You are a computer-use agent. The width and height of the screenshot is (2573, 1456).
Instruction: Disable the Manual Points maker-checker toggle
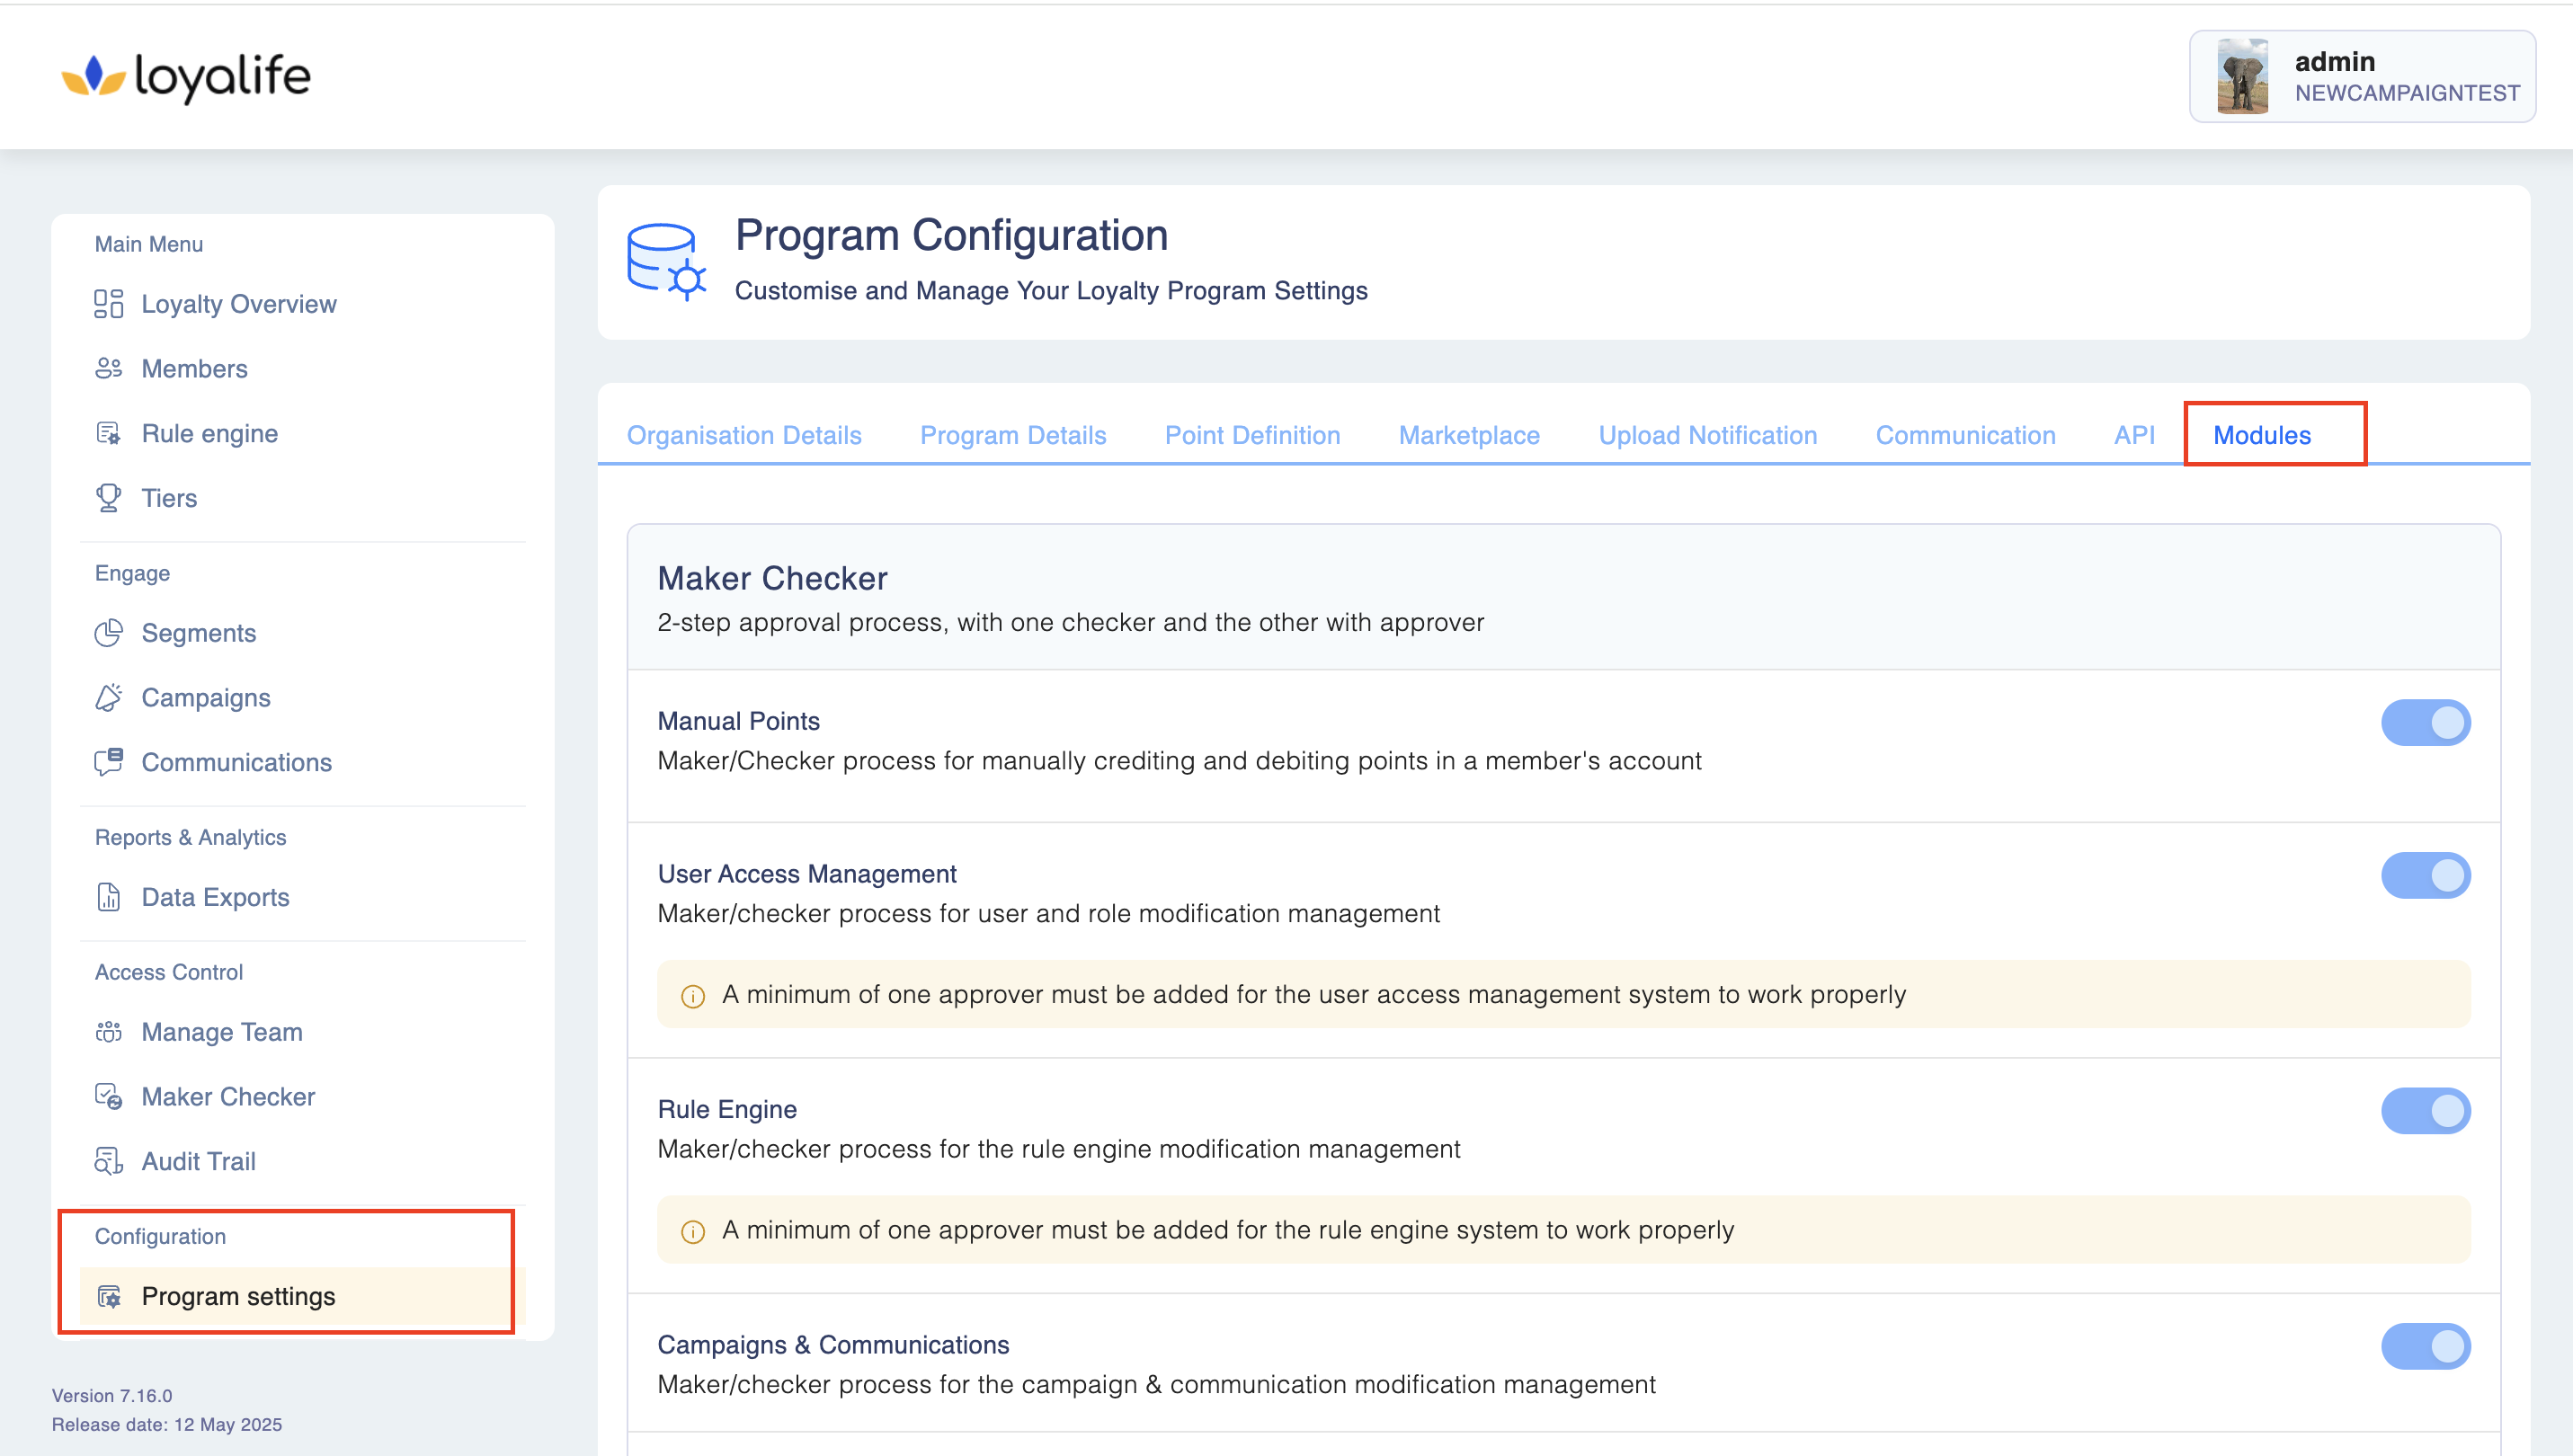(2424, 723)
